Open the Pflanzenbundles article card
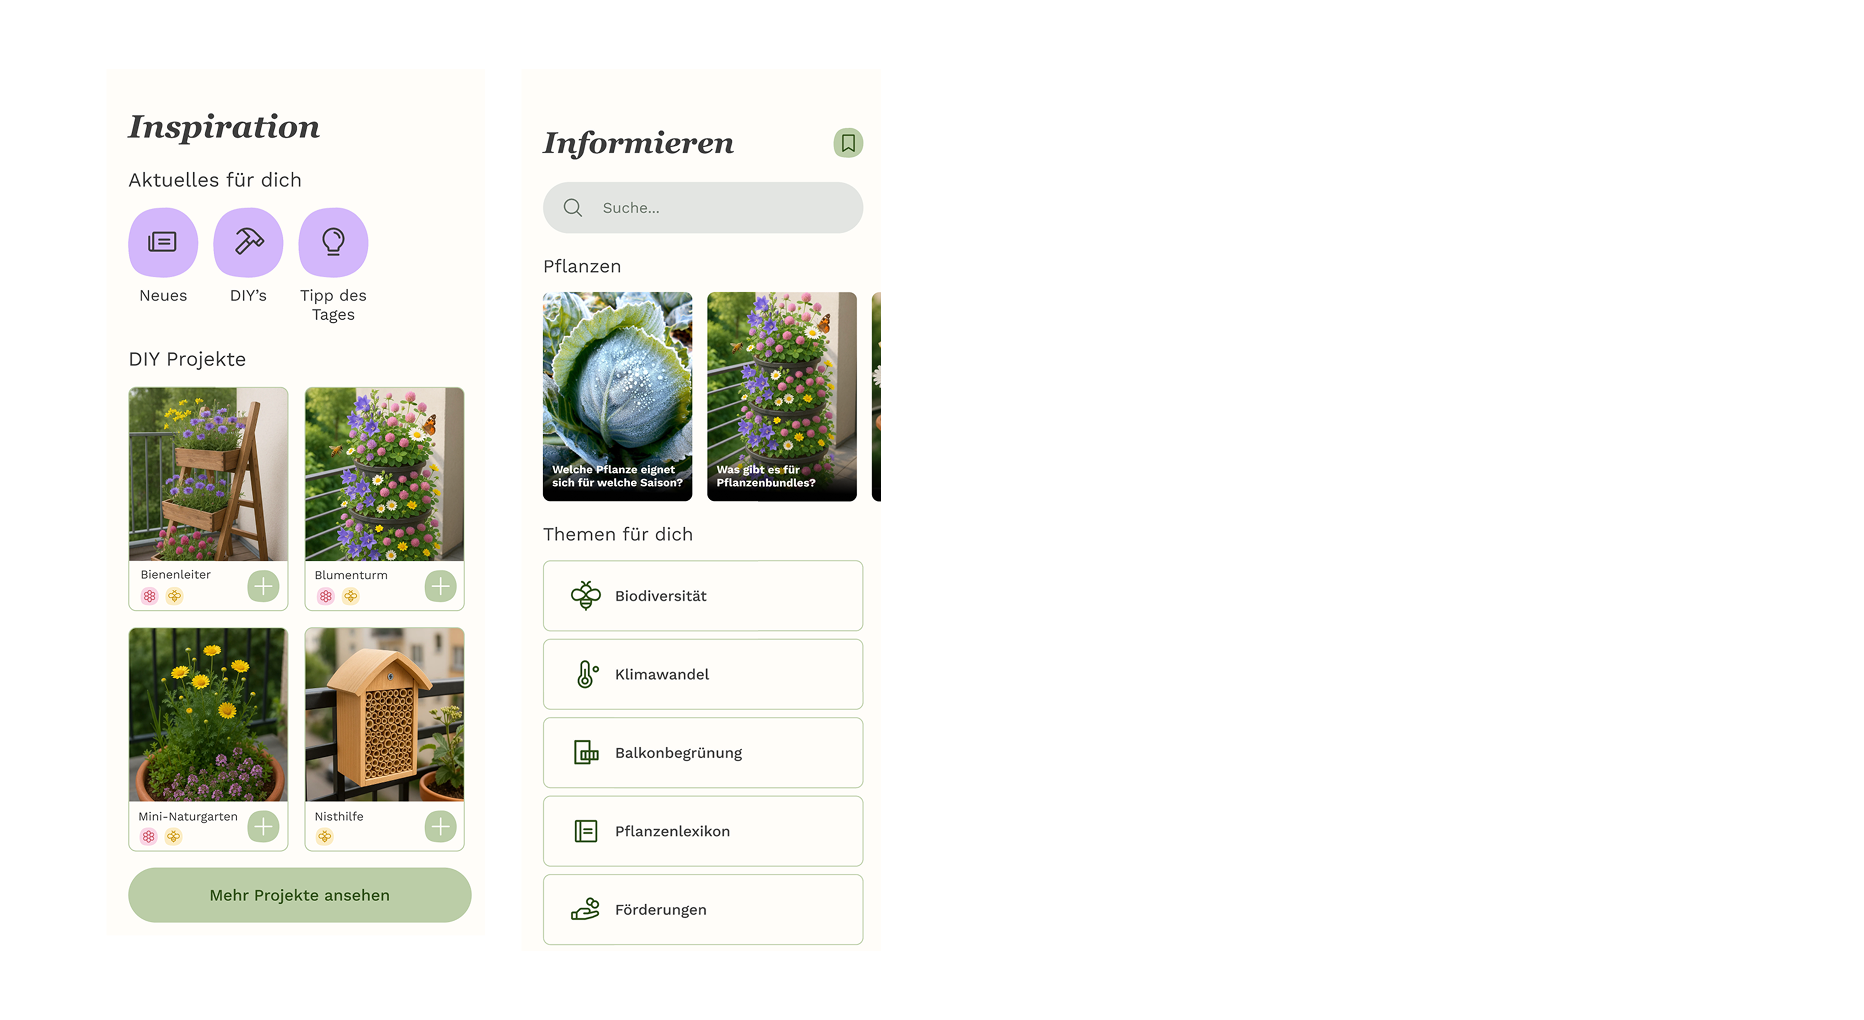This screenshot has height=1020, width=1864. tap(782, 396)
